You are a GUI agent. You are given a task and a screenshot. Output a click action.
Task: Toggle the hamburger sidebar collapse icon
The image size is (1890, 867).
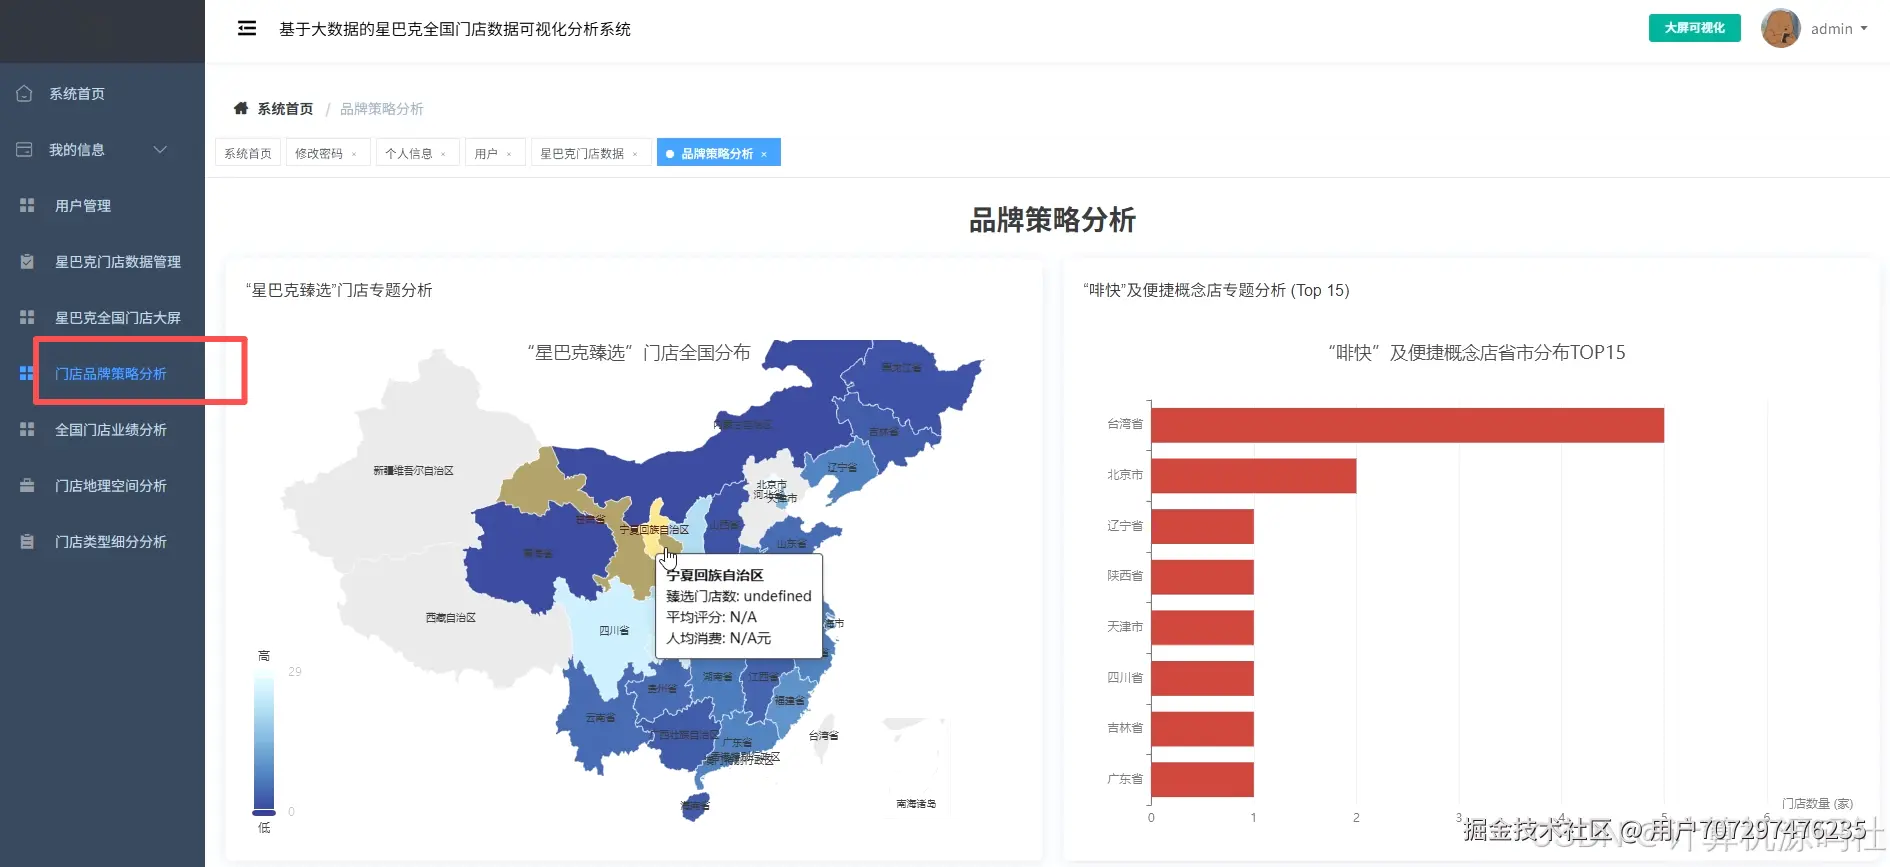[247, 28]
